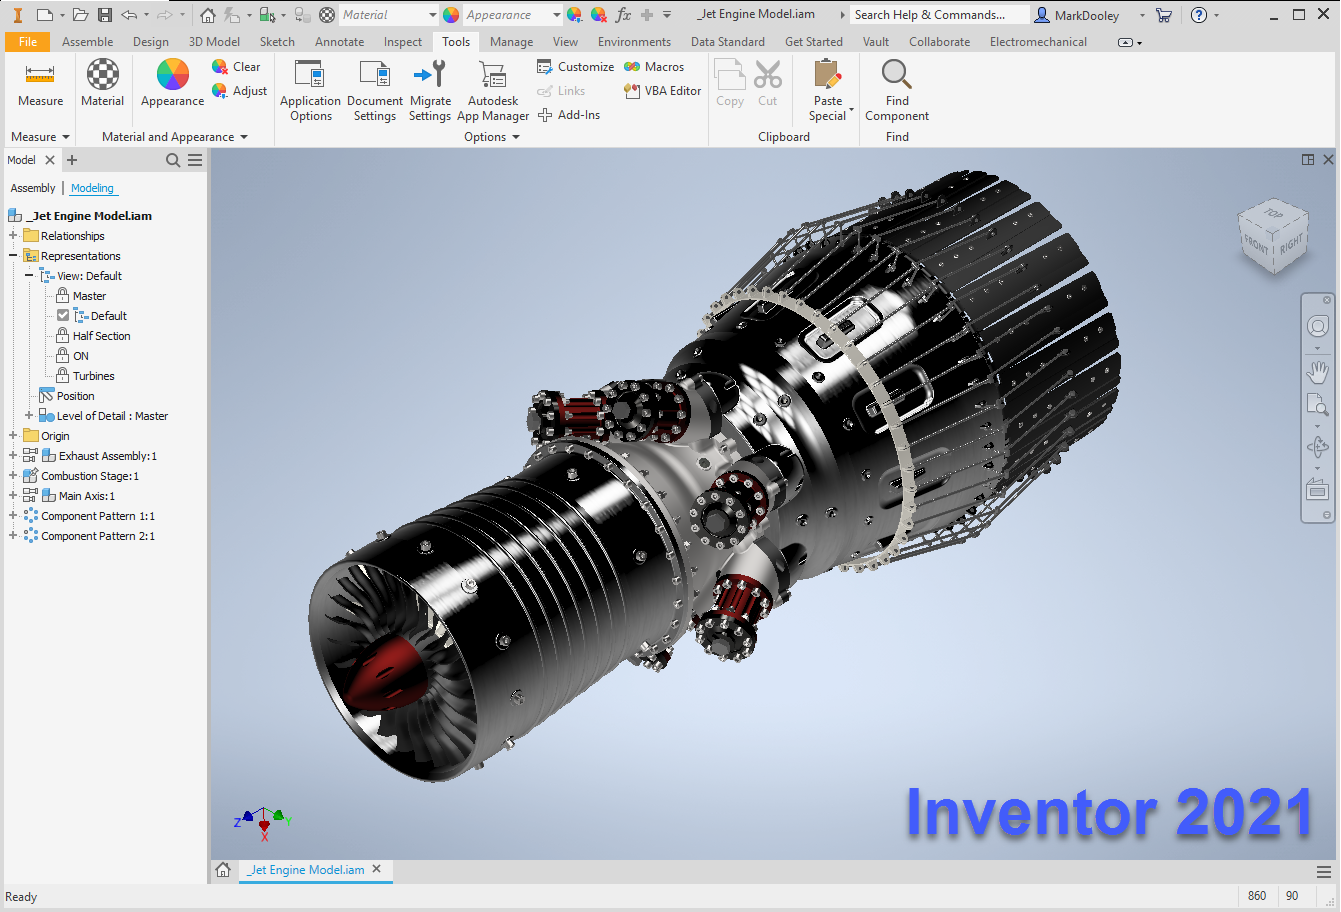Open Application Options
The image size is (1341, 912).
pos(310,90)
